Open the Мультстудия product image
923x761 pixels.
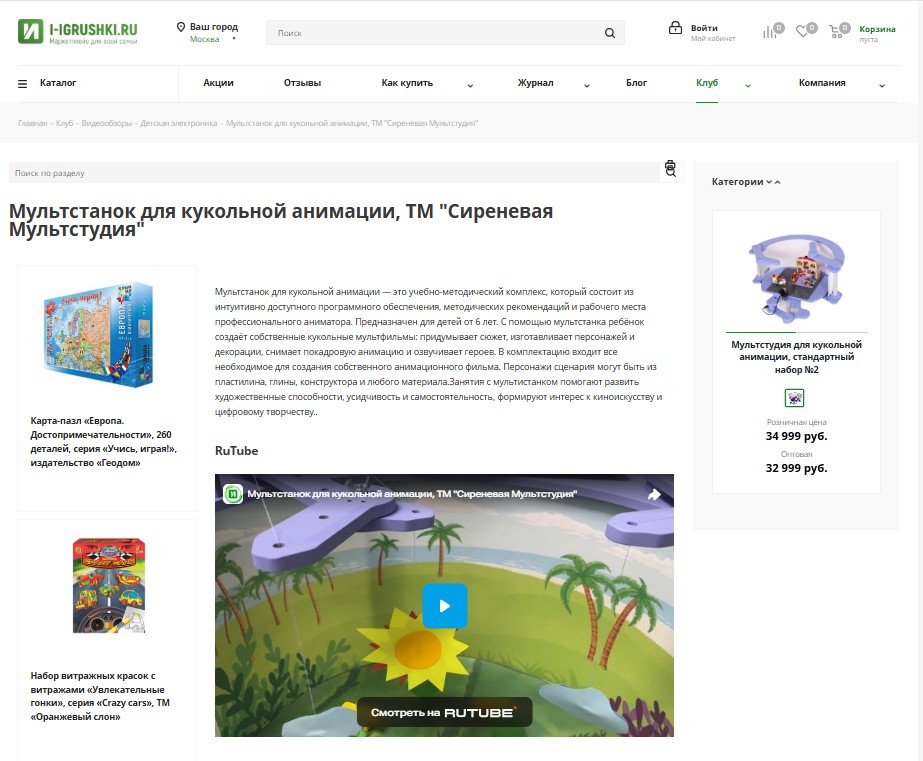pyautogui.click(x=796, y=278)
